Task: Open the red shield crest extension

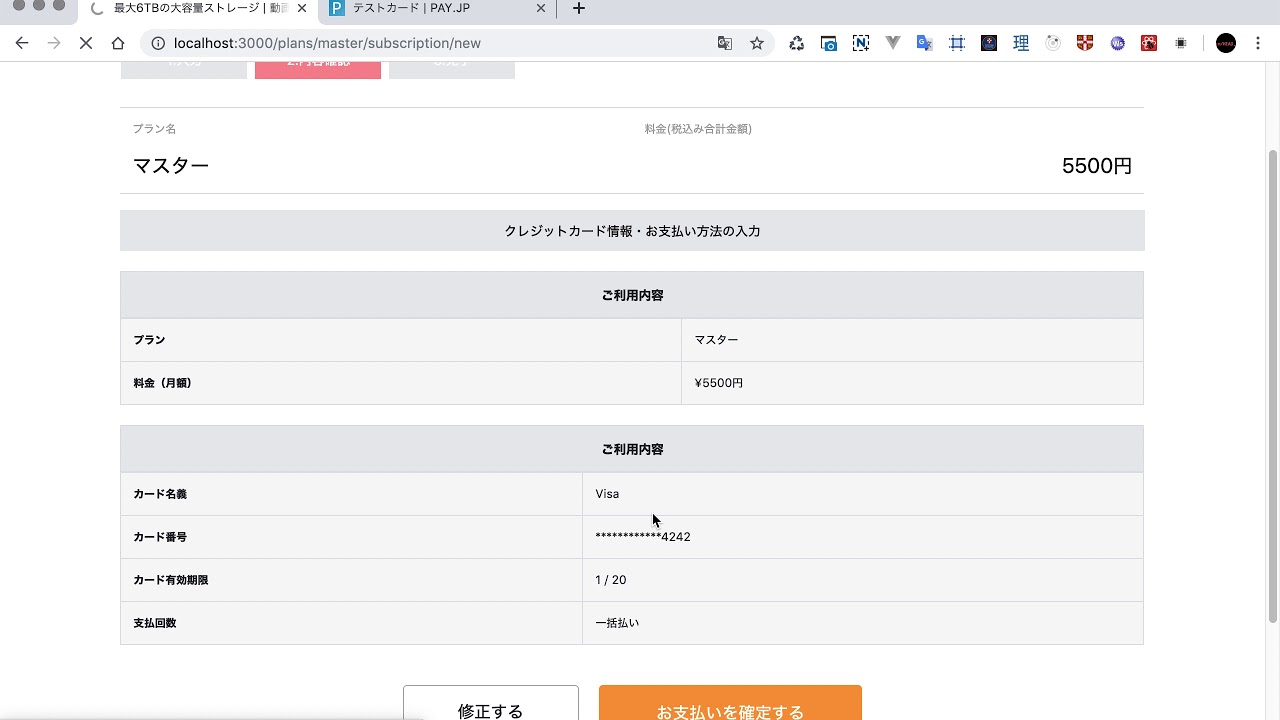Action: pos(1085,43)
